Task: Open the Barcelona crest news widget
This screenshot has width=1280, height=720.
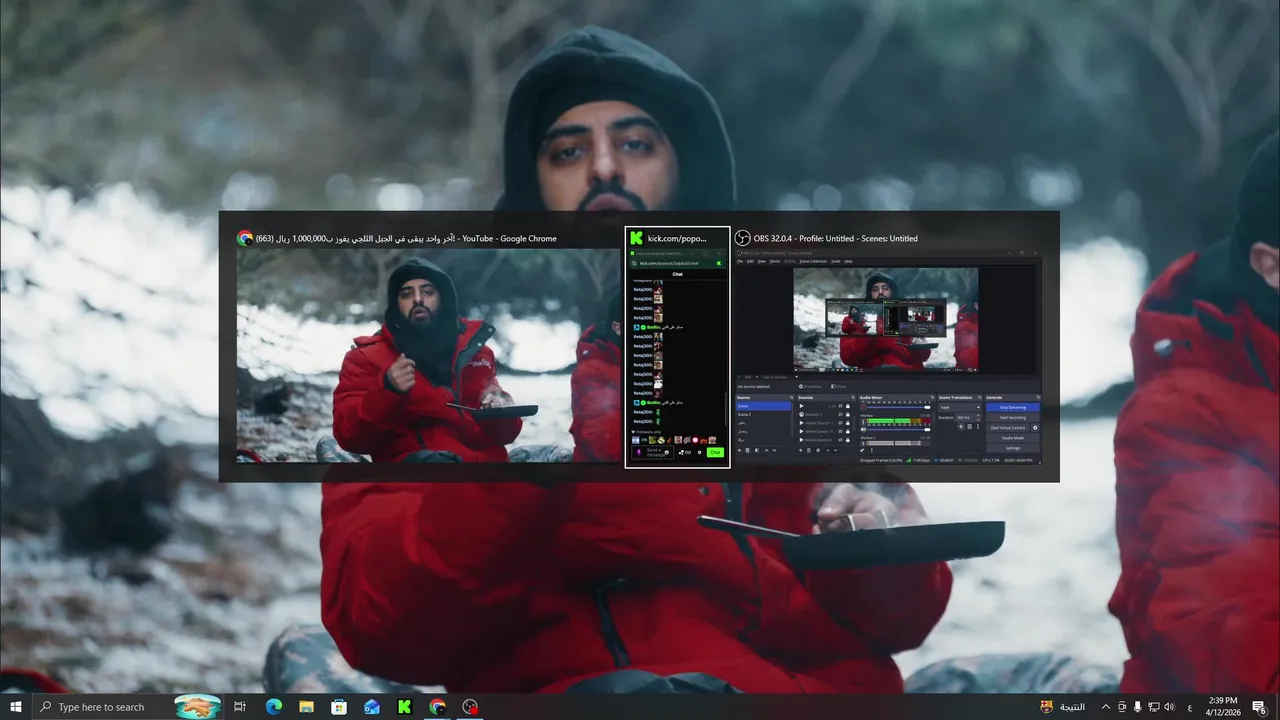Action: click(x=1062, y=707)
